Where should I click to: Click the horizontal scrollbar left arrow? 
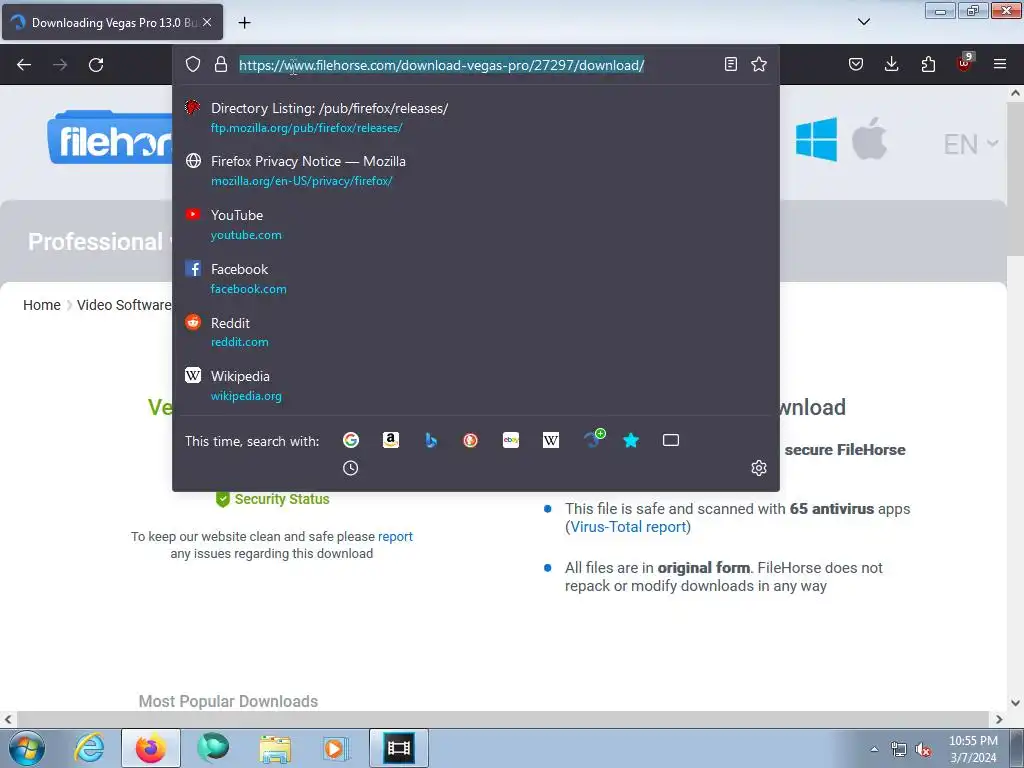[x=8, y=719]
